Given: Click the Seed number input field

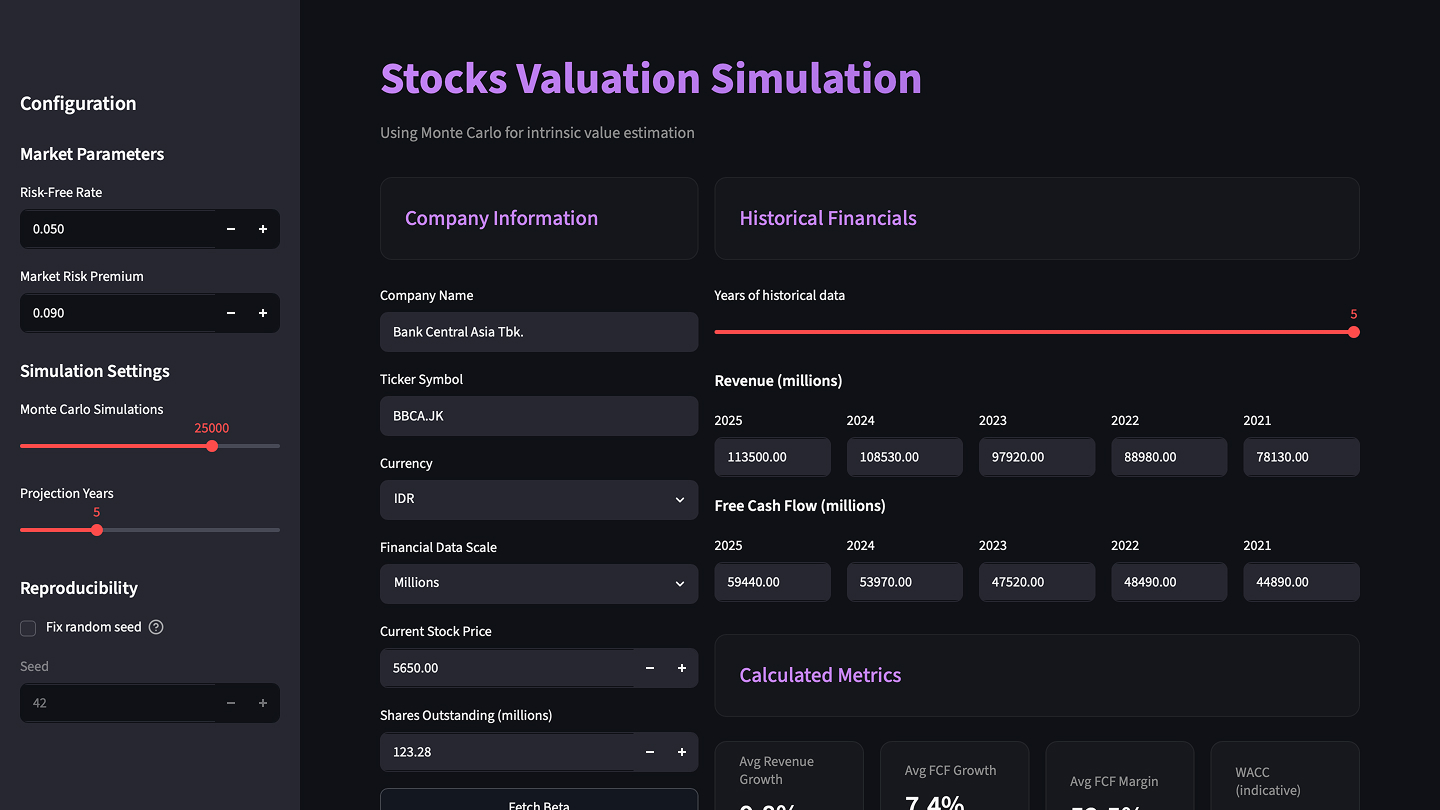Looking at the screenshot, I should (x=117, y=703).
